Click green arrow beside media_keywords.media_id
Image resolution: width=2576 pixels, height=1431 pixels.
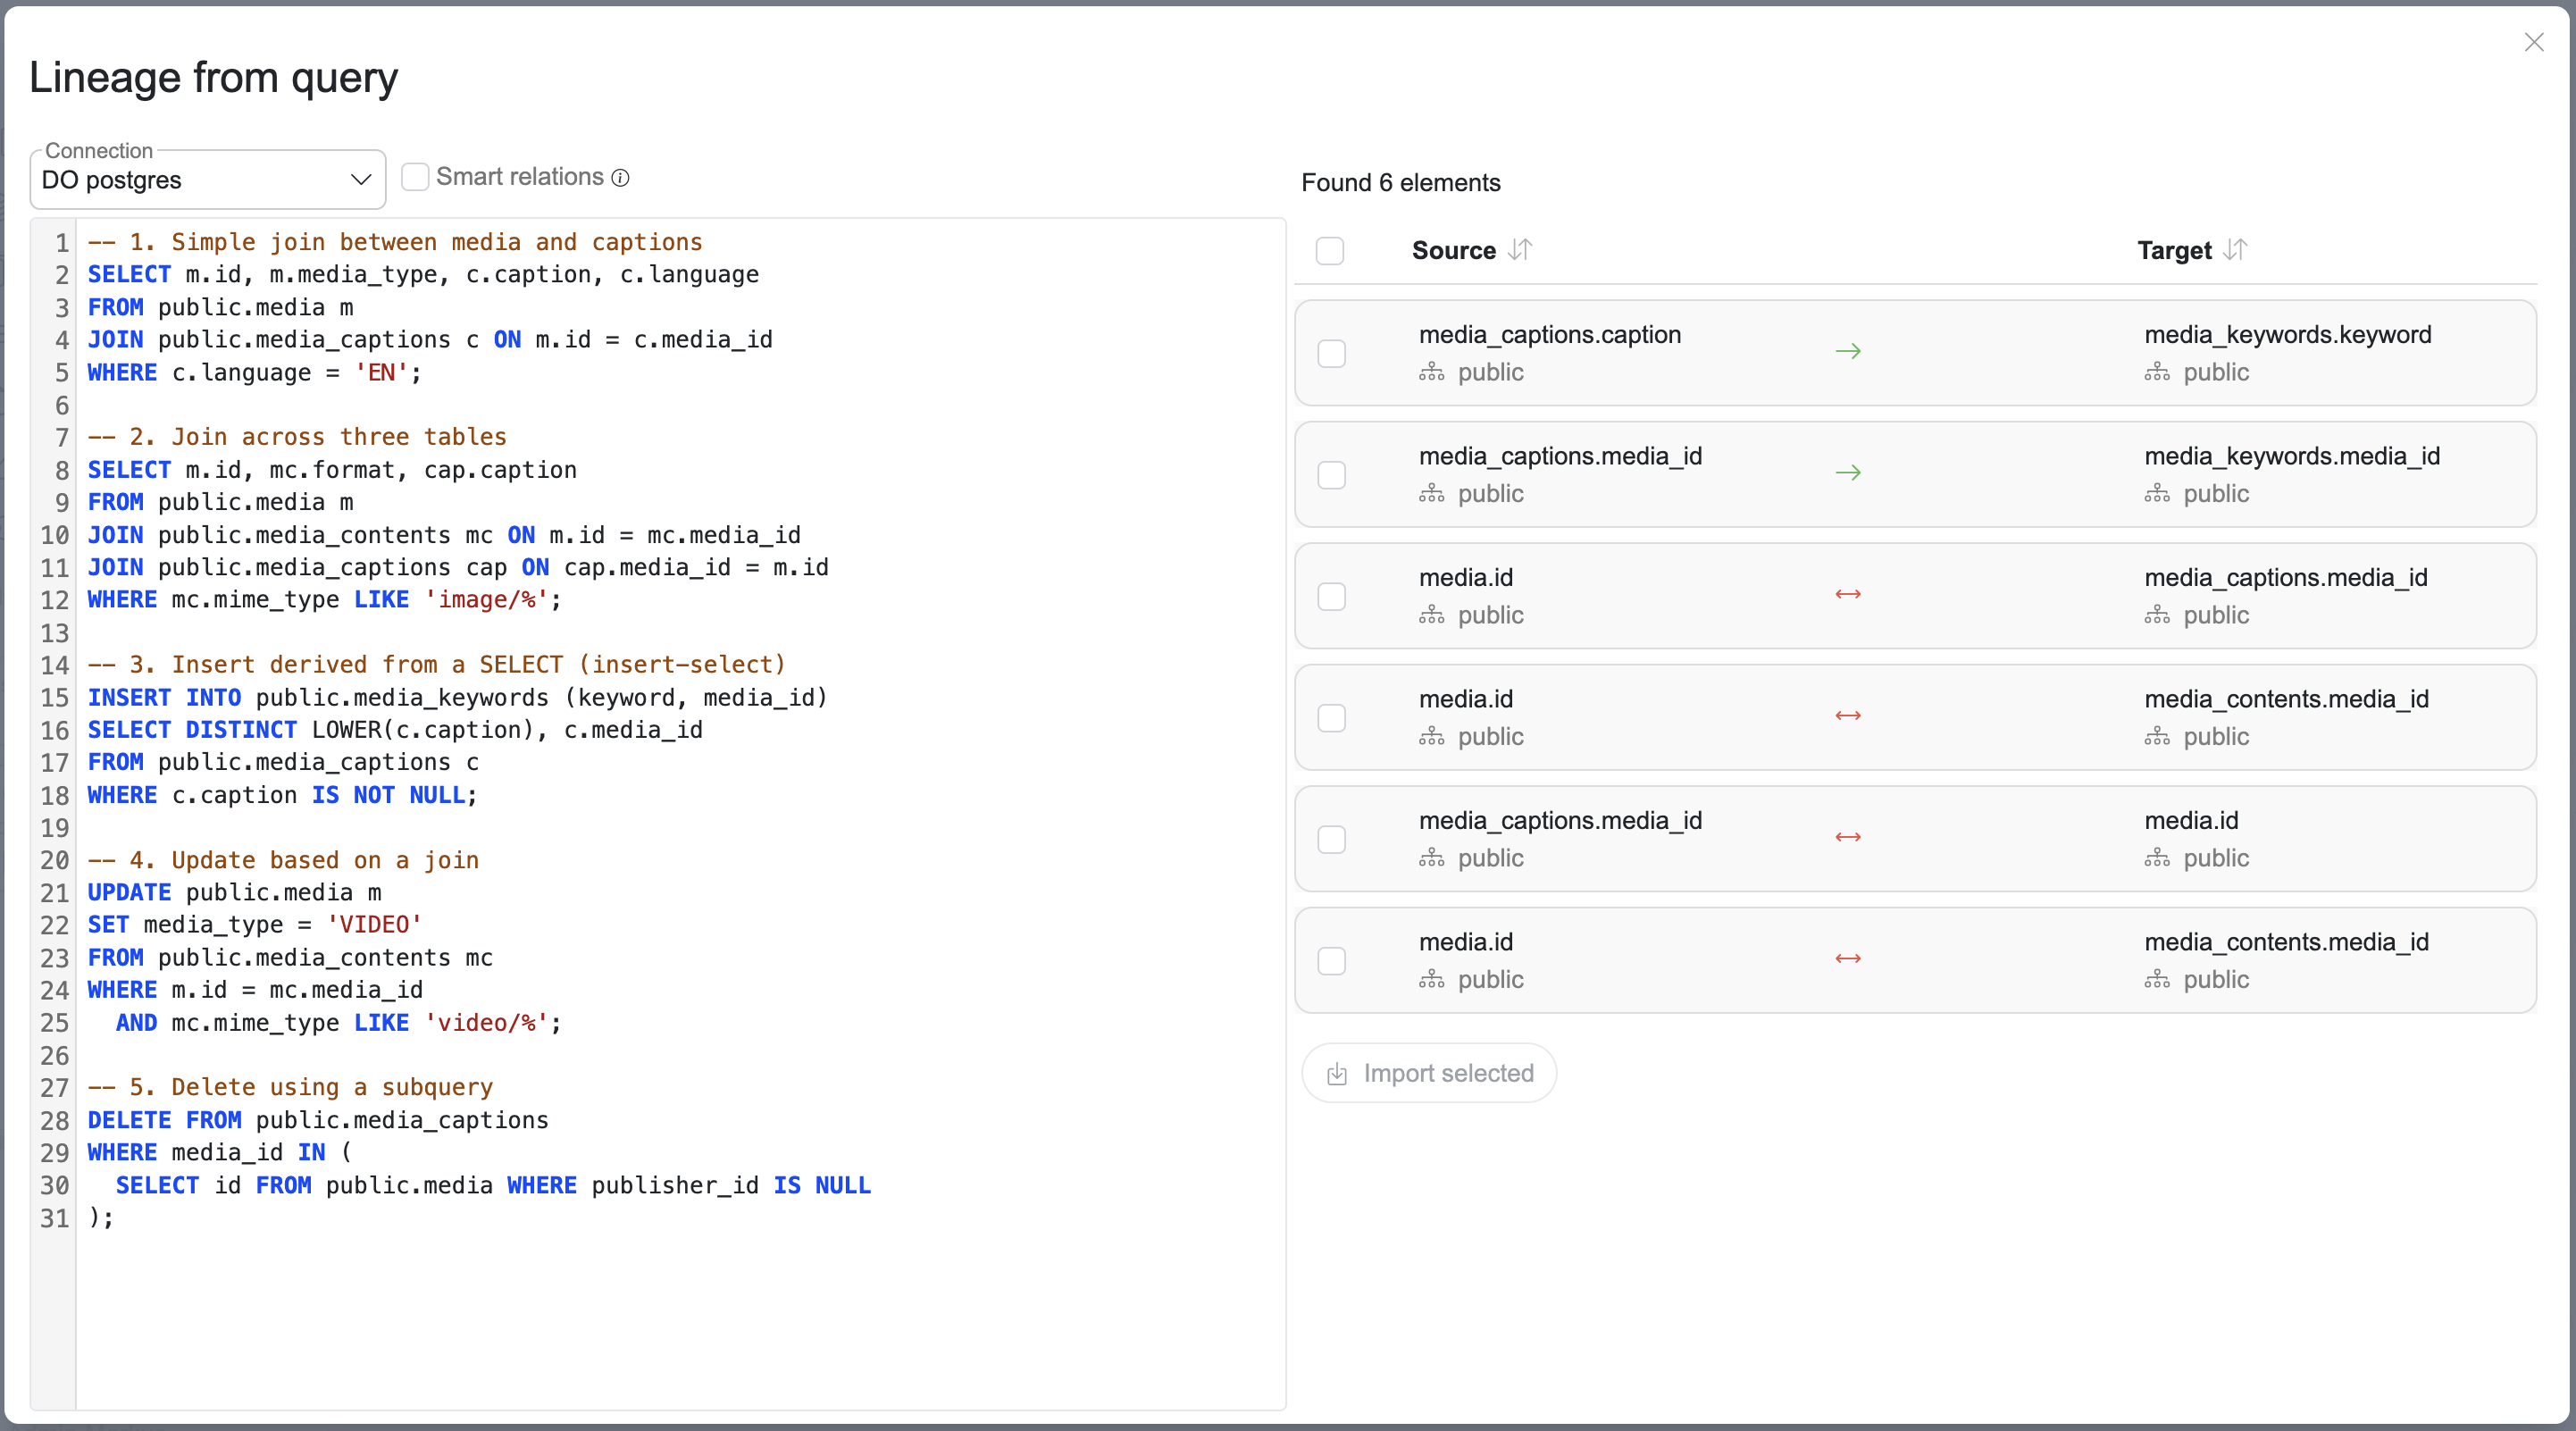pos(1847,473)
